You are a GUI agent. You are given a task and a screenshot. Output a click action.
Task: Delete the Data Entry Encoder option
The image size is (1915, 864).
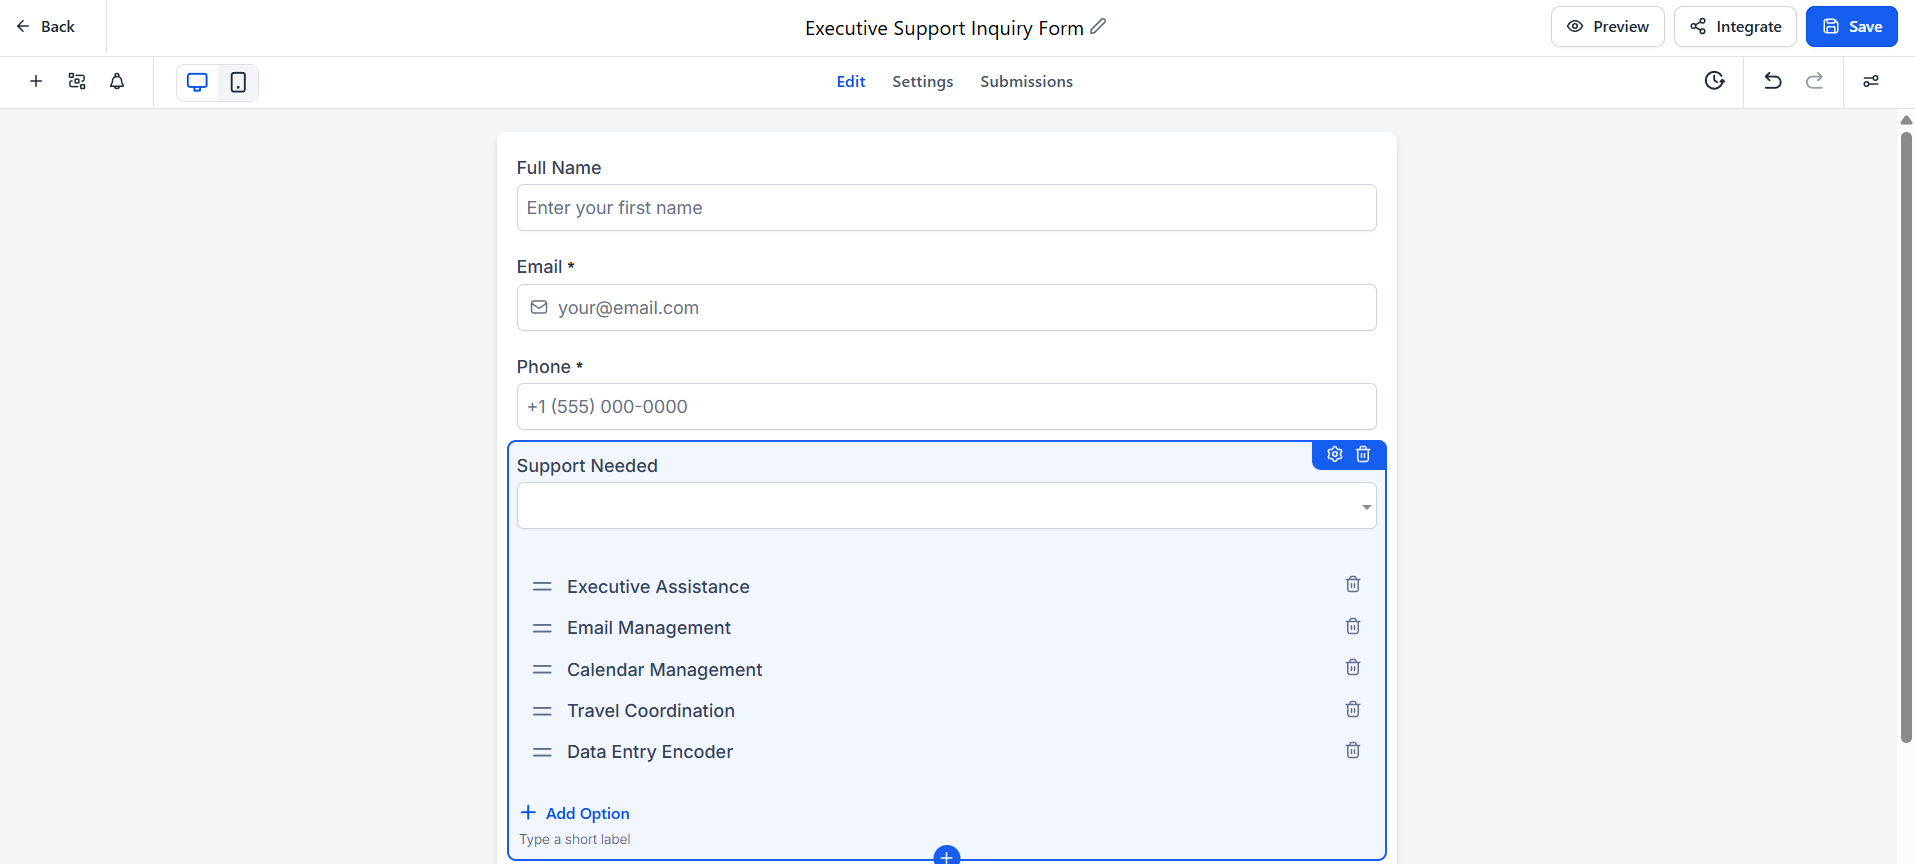[x=1353, y=750]
